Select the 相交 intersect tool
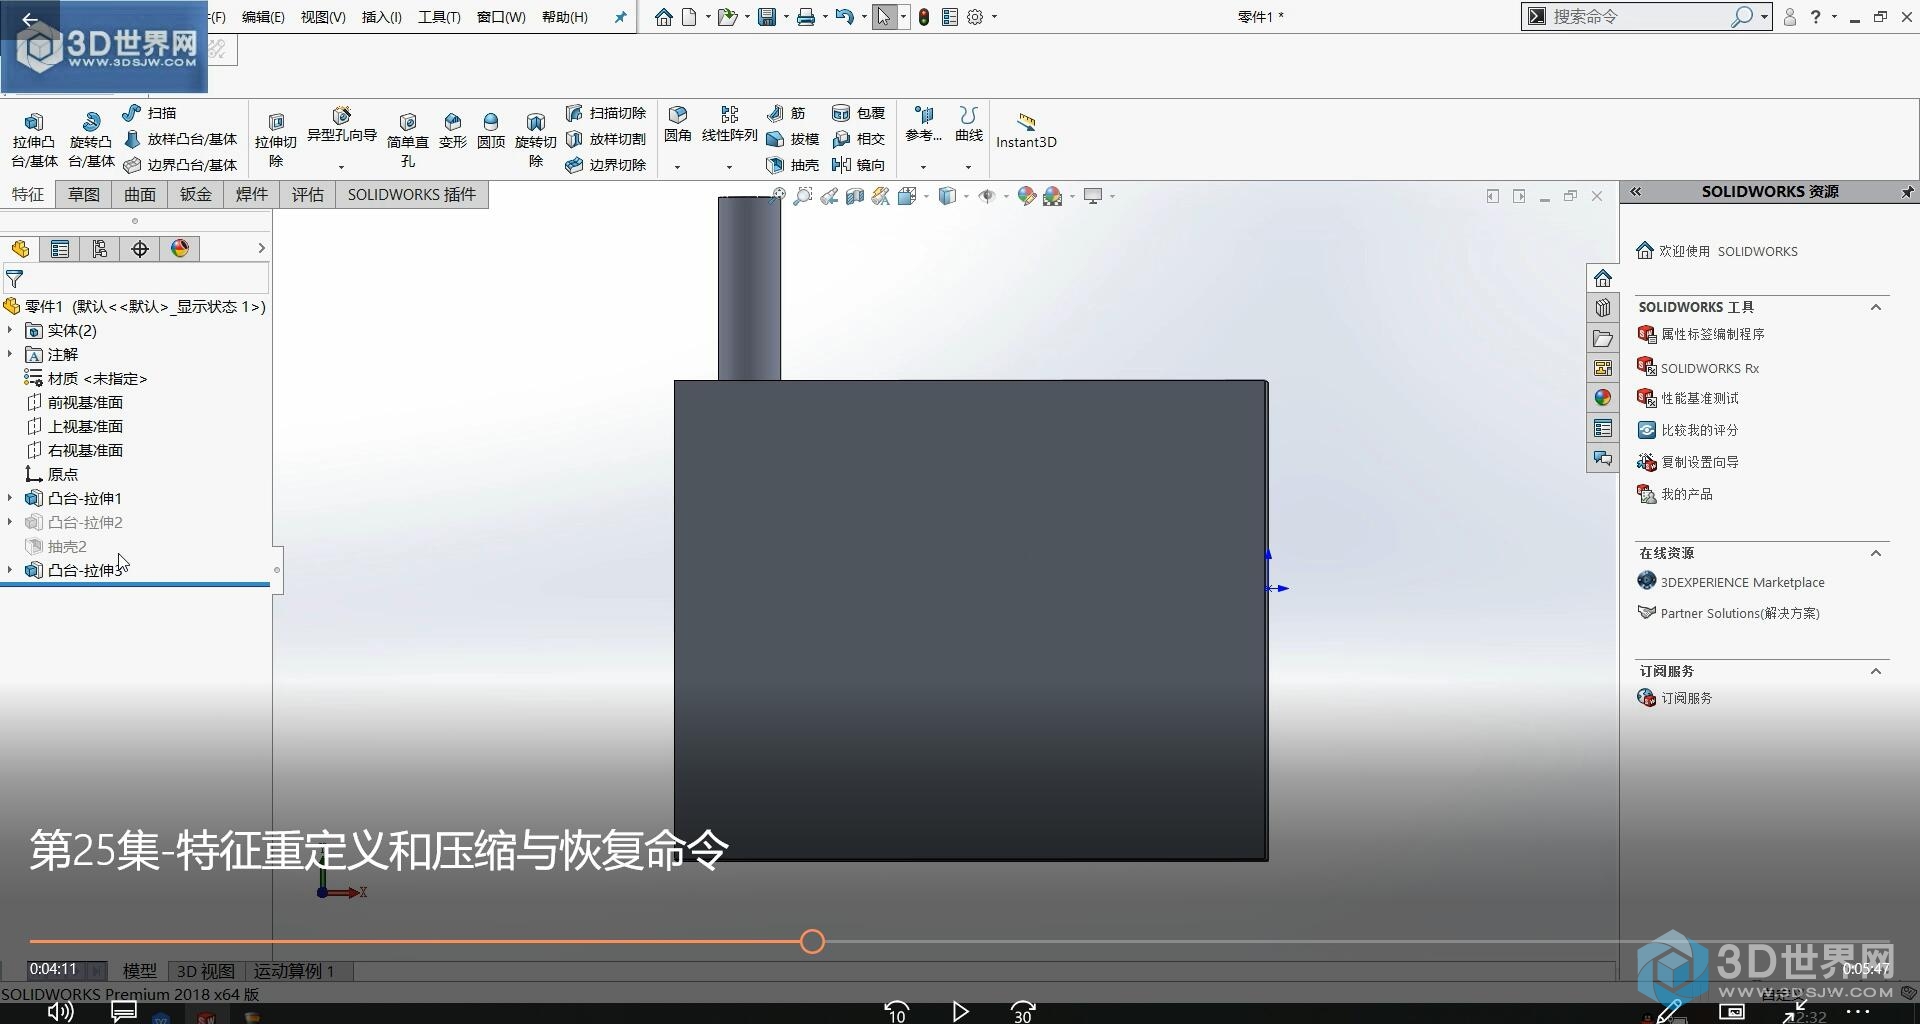This screenshot has width=1920, height=1024. tap(858, 139)
